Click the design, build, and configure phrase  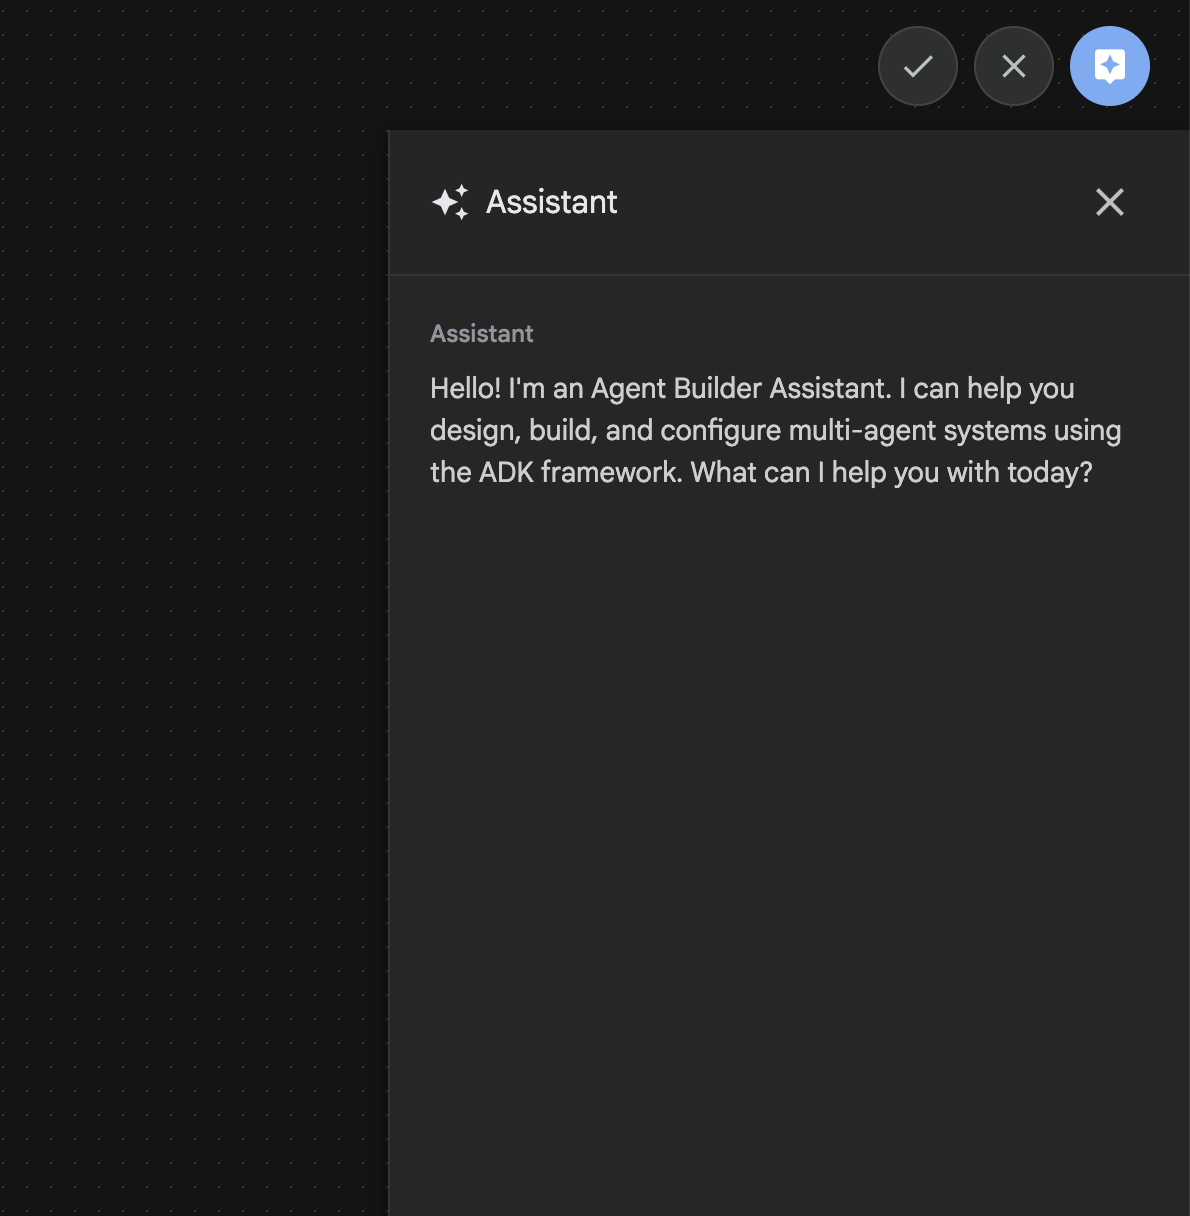point(605,430)
